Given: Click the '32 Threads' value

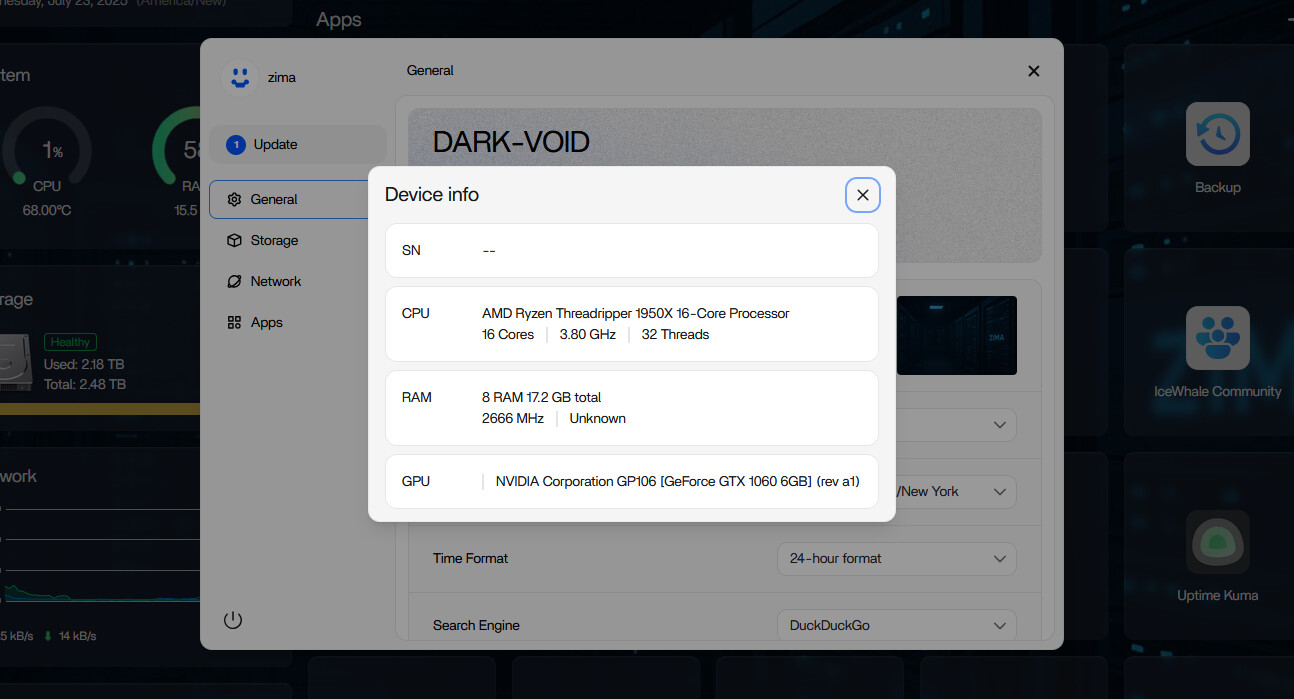Looking at the screenshot, I should (675, 334).
